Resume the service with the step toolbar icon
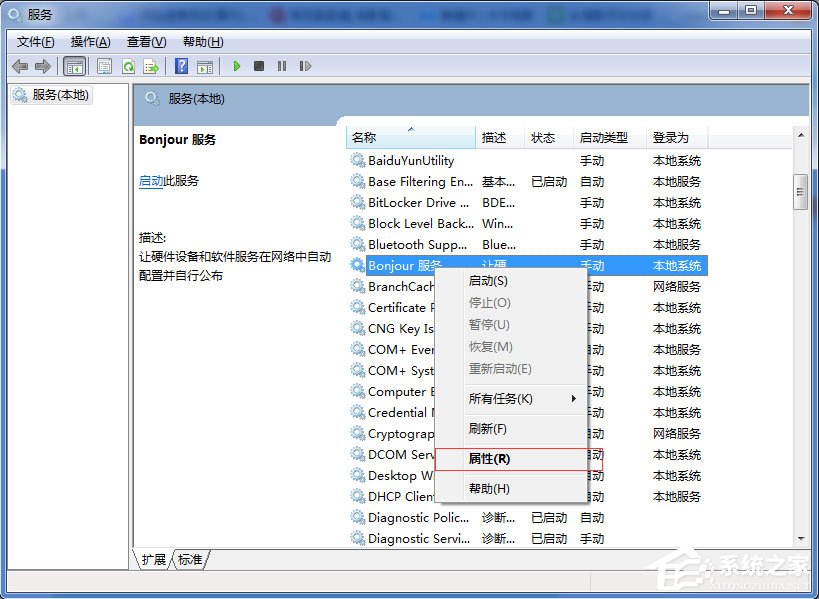The width and height of the screenshot is (819, 599). point(305,66)
